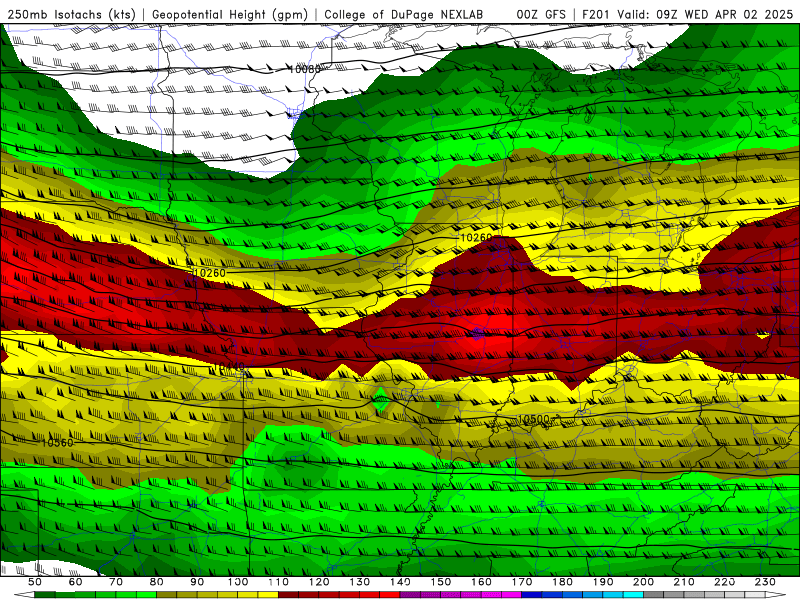Pick the 120 label on the isotach scale

coord(319,582)
